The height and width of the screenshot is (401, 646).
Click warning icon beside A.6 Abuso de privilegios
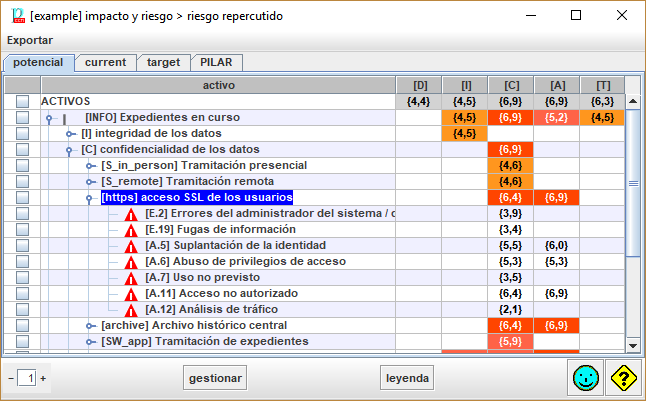tap(131, 262)
